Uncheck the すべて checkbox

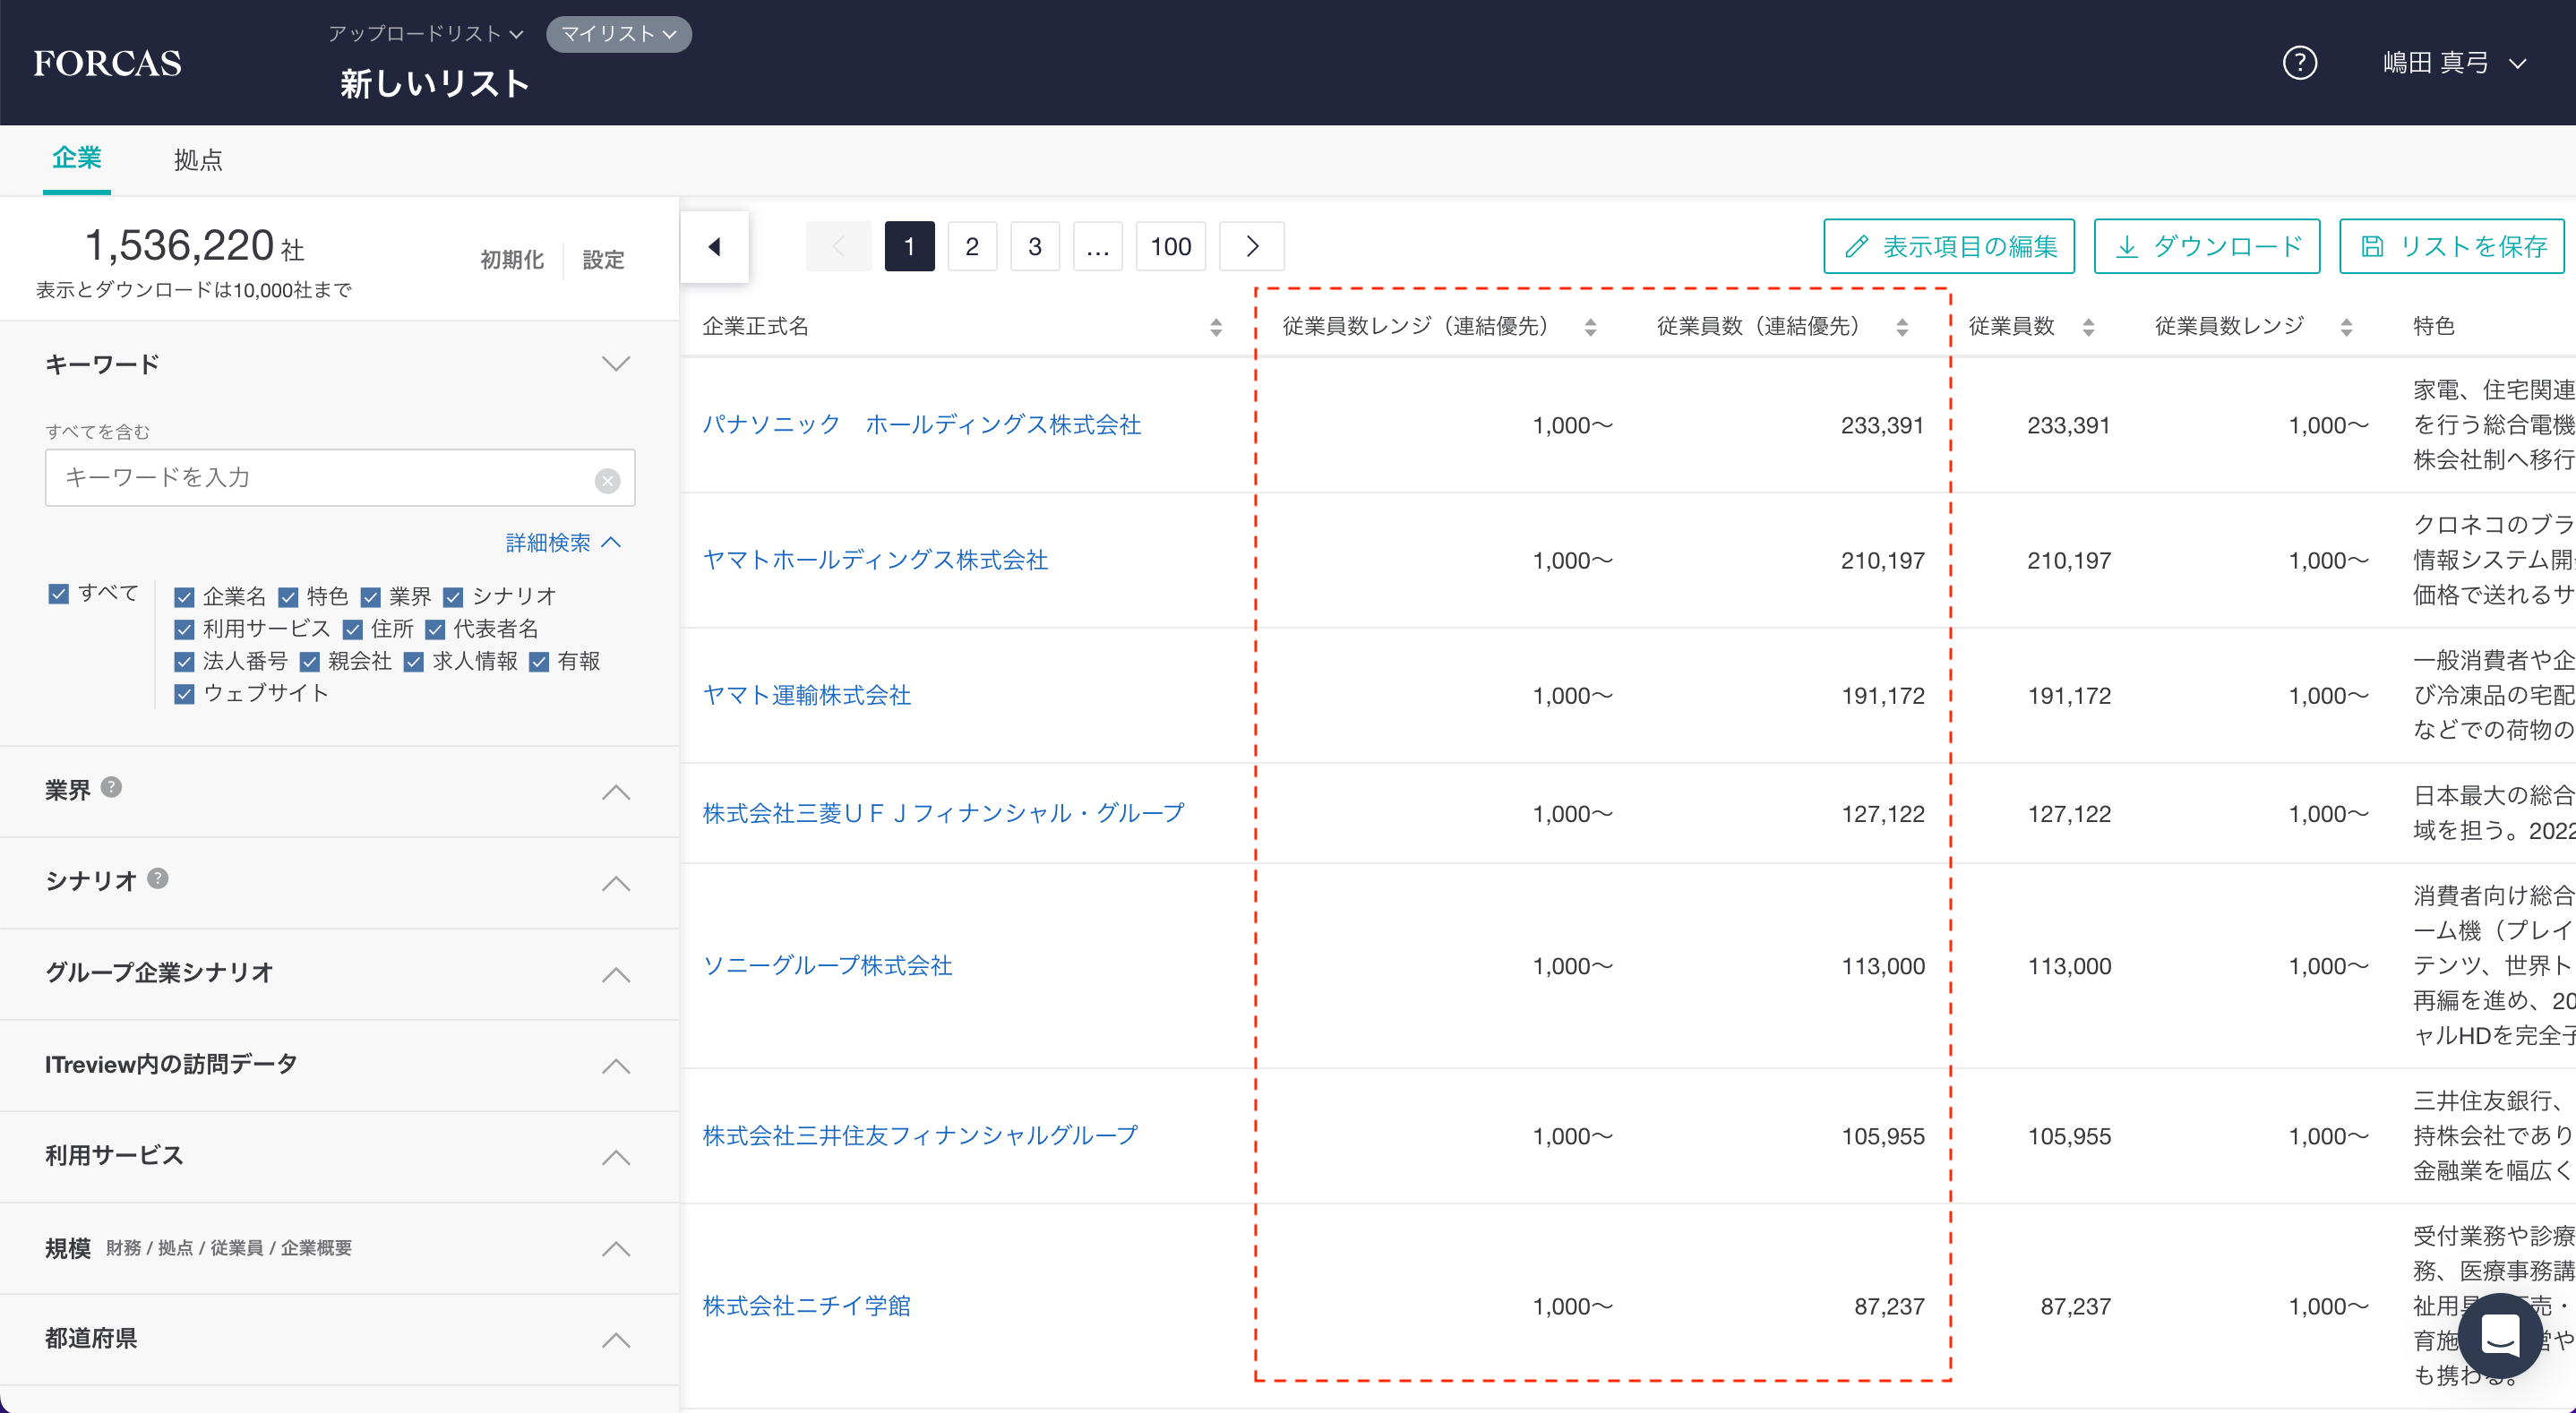pyautogui.click(x=59, y=594)
